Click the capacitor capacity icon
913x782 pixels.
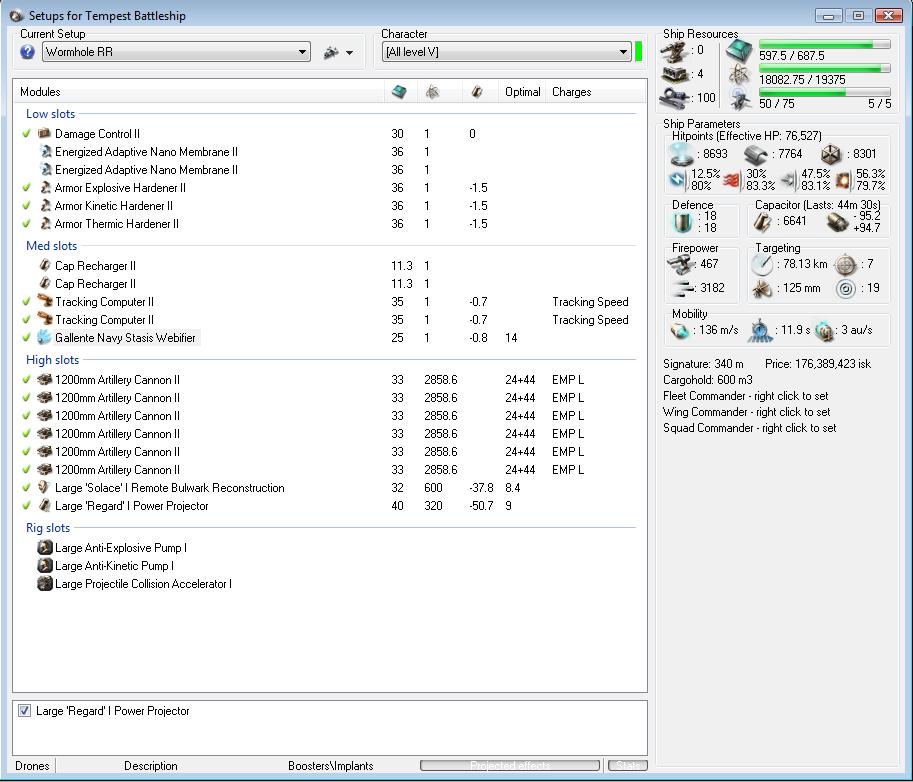[763, 222]
